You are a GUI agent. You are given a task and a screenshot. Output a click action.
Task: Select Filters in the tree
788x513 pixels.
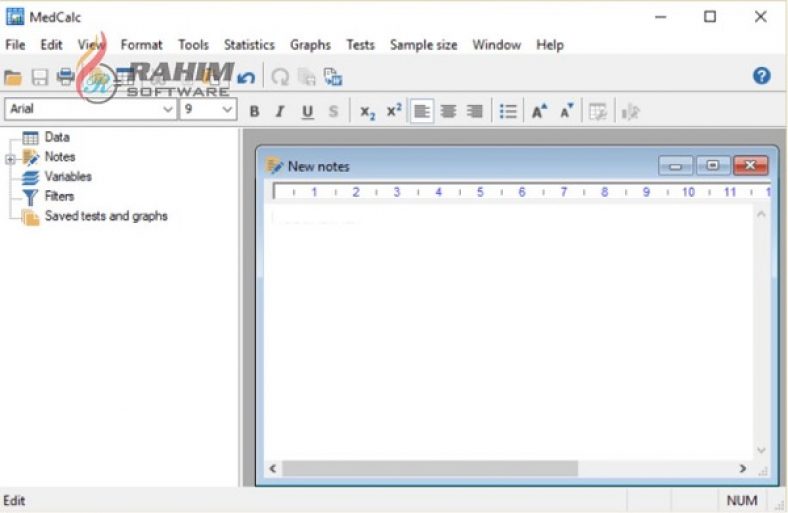(59, 196)
